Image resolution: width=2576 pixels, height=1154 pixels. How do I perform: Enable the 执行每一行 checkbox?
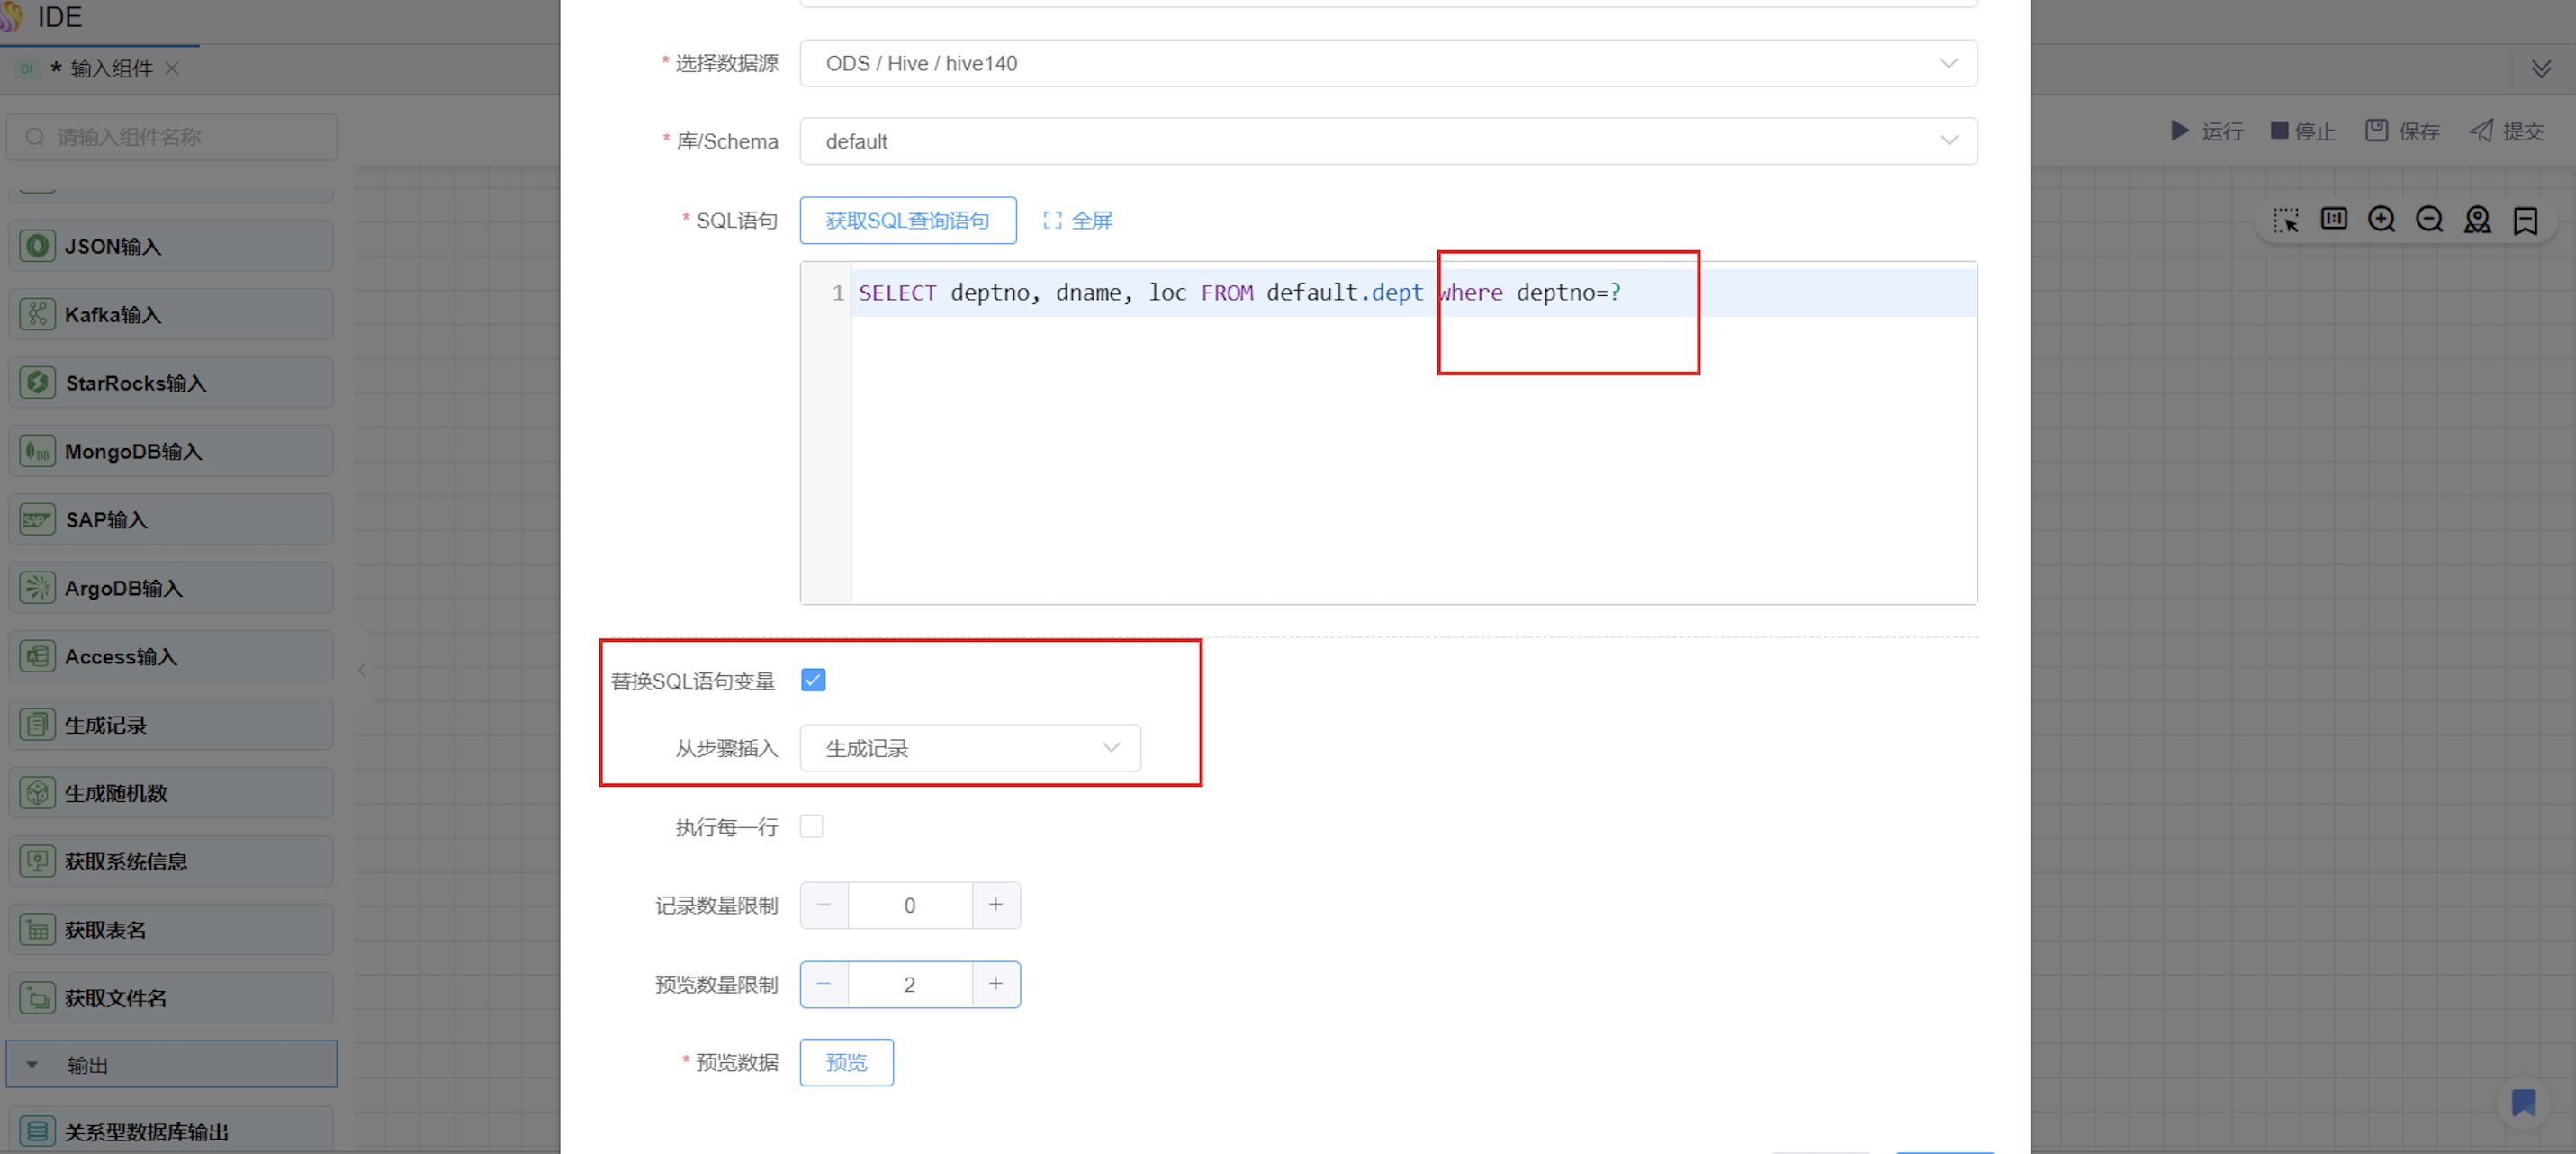[x=812, y=827]
